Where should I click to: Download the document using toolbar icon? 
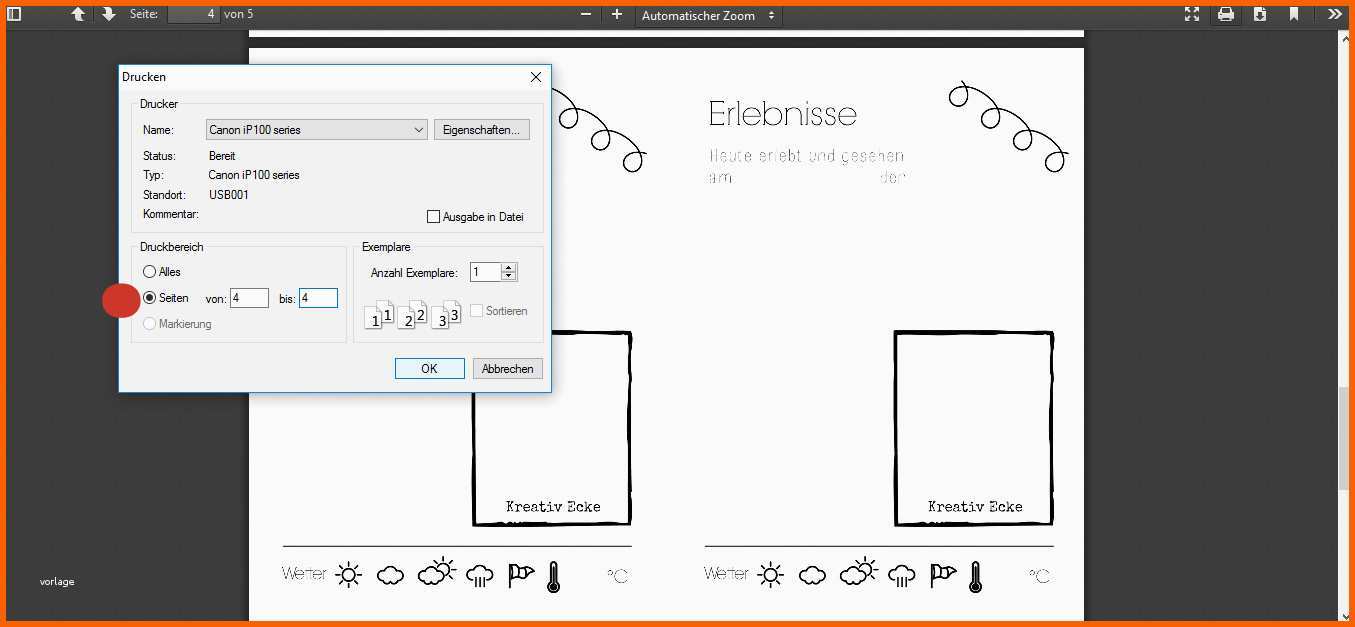pos(1260,14)
